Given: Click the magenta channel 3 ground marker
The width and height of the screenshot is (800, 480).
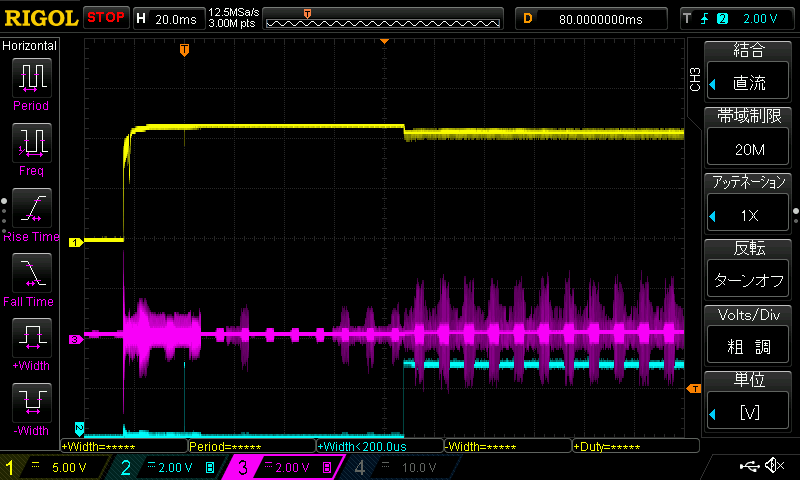Looking at the screenshot, I should tap(76, 339).
